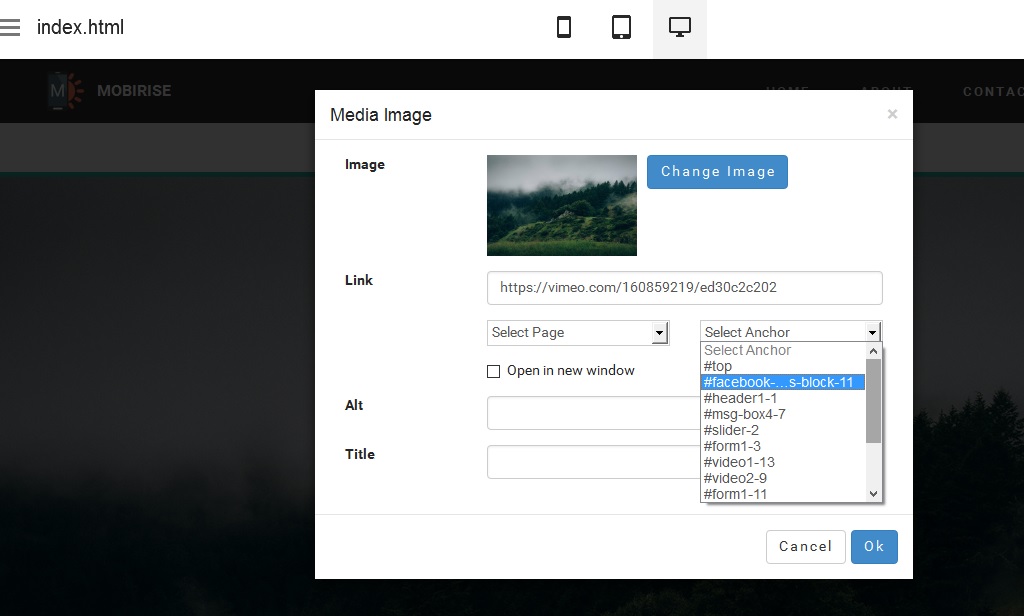This screenshot has height=616, width=1024.
Task: Open the hamburger menu
Action: coord(11,27)
